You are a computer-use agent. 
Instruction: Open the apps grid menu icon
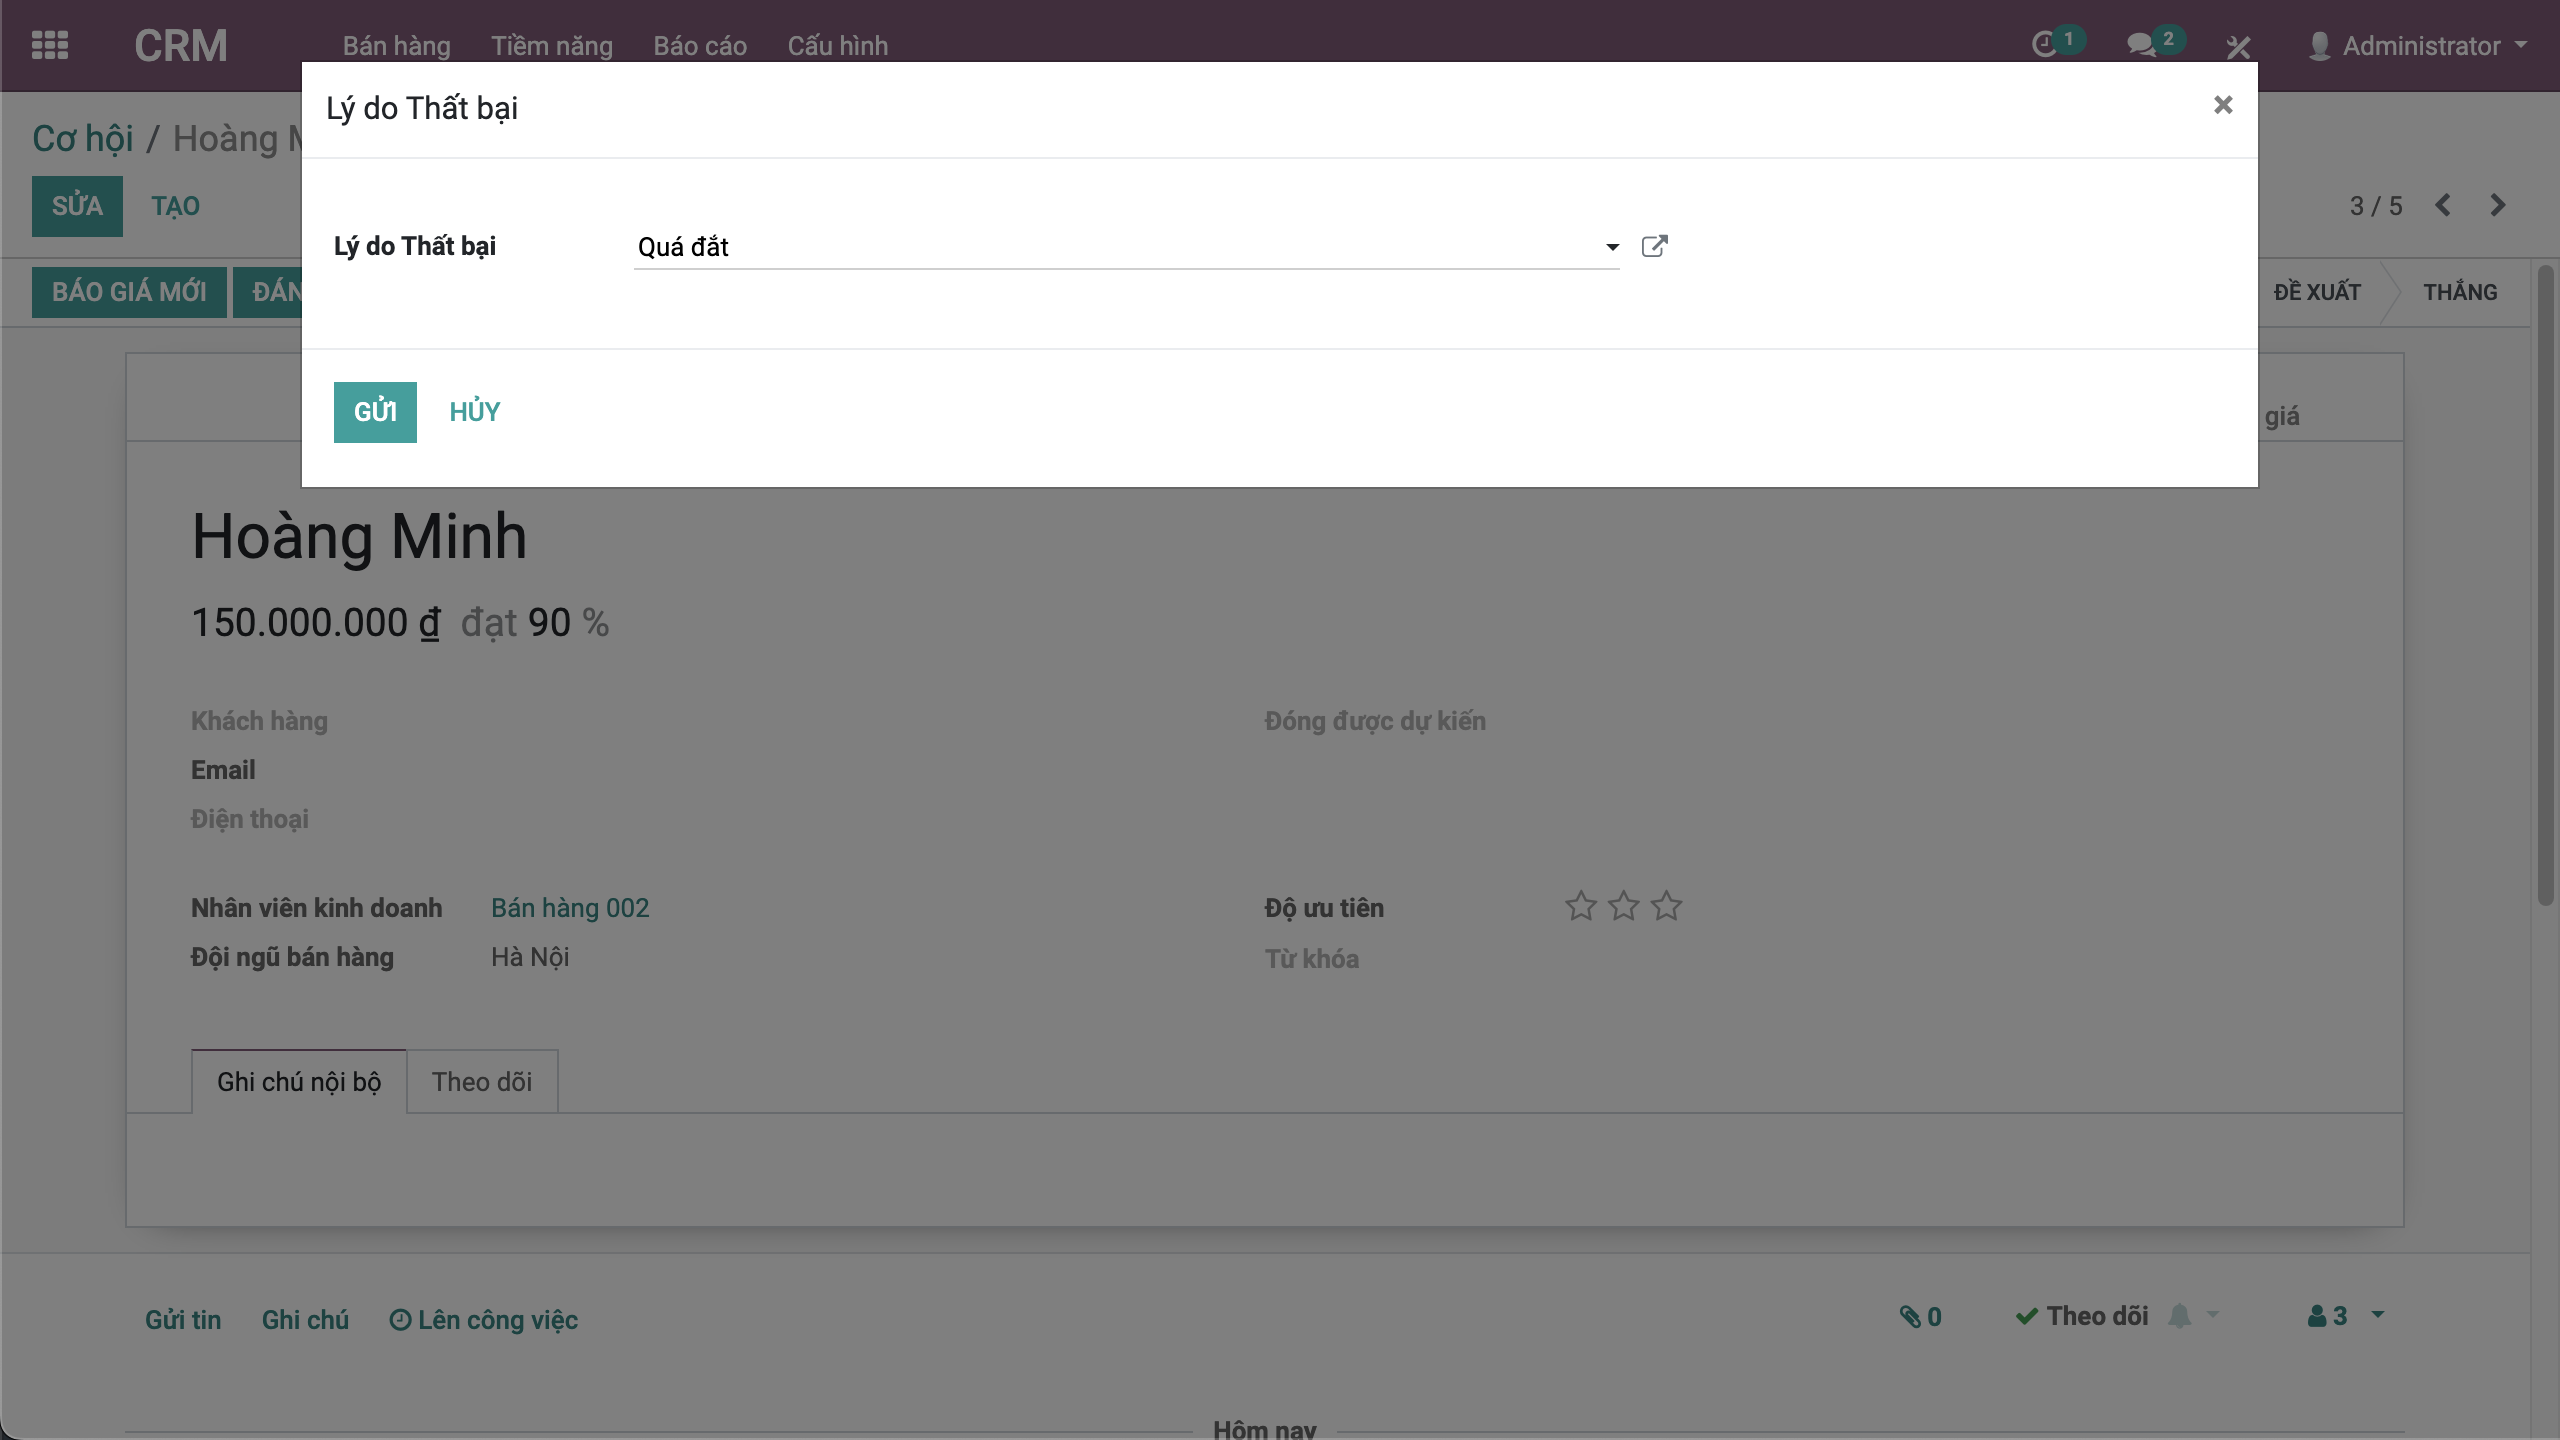point(49,45)
